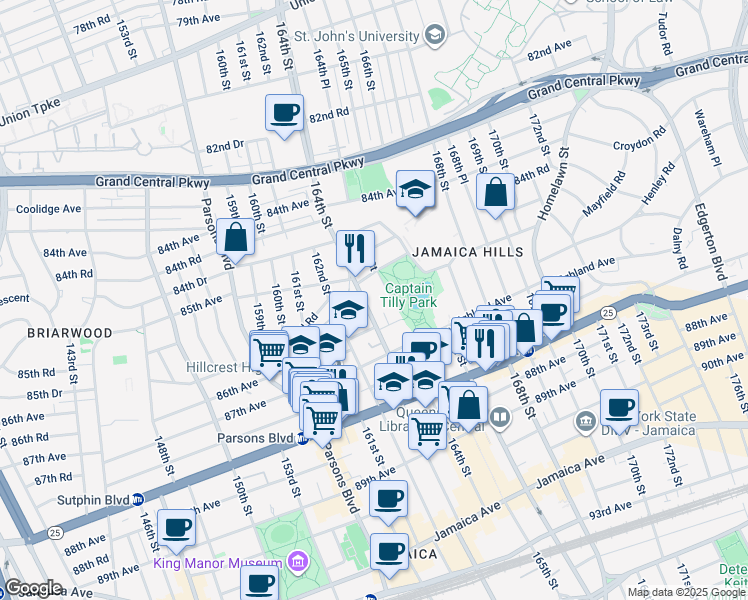Click the Captain Tilly Park label

coord(410,294)
